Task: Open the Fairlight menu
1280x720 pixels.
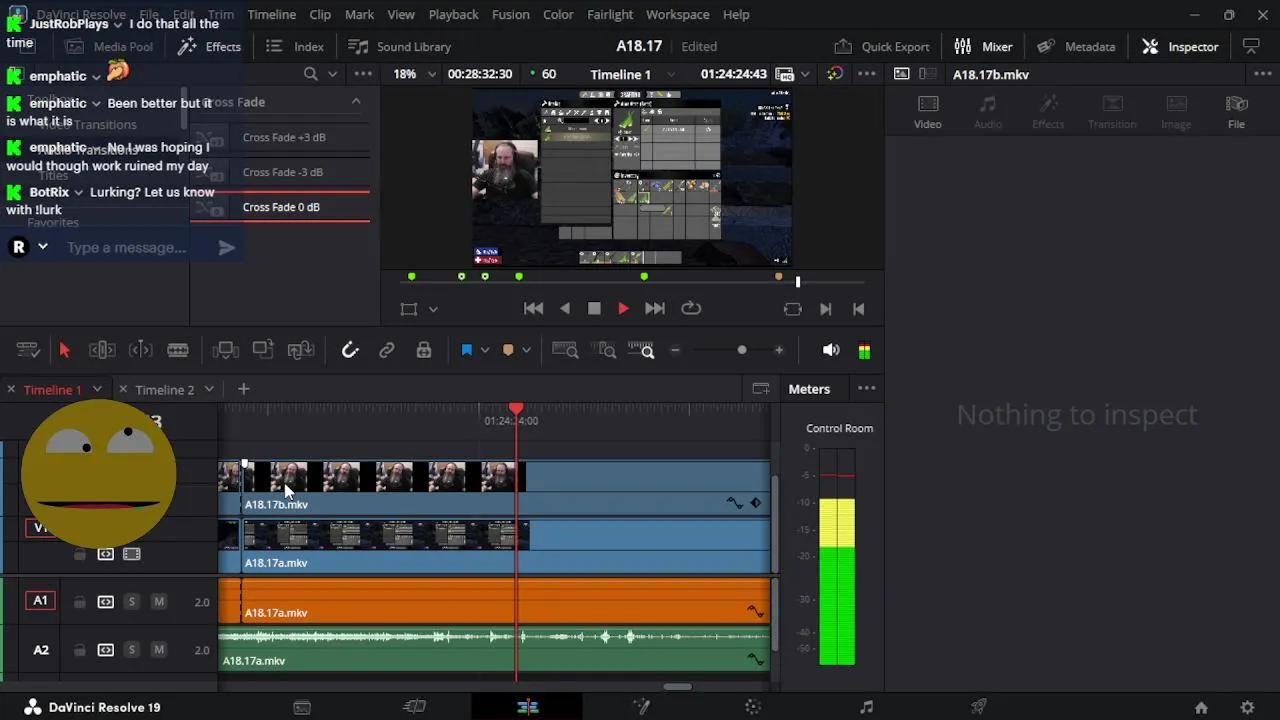Action: [x=610, y=15]
